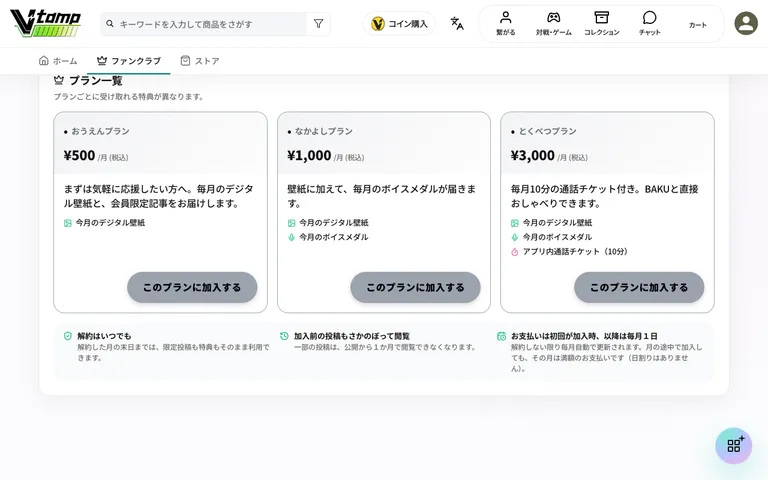The image size is (768, 480).
Task: Click the call ticket timer icon
Action: point(515,252)
